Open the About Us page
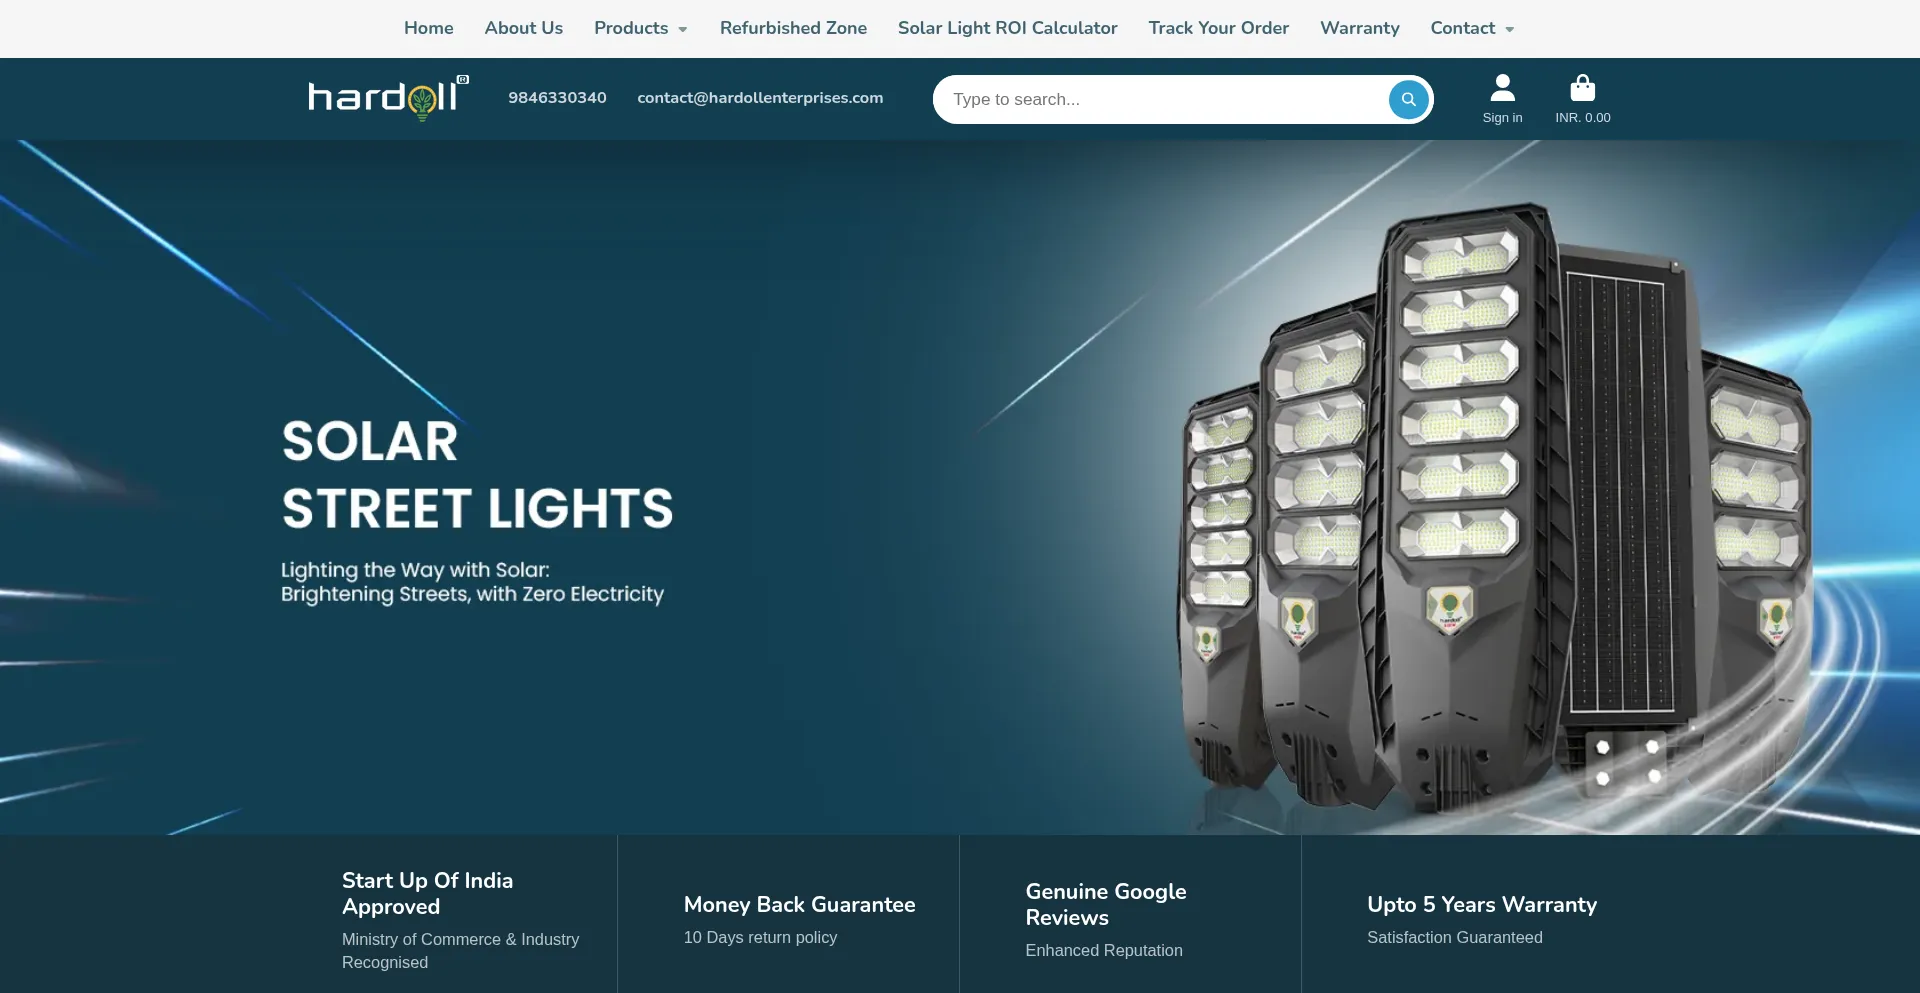The image size is (1920, 993). tap(524, 28)
